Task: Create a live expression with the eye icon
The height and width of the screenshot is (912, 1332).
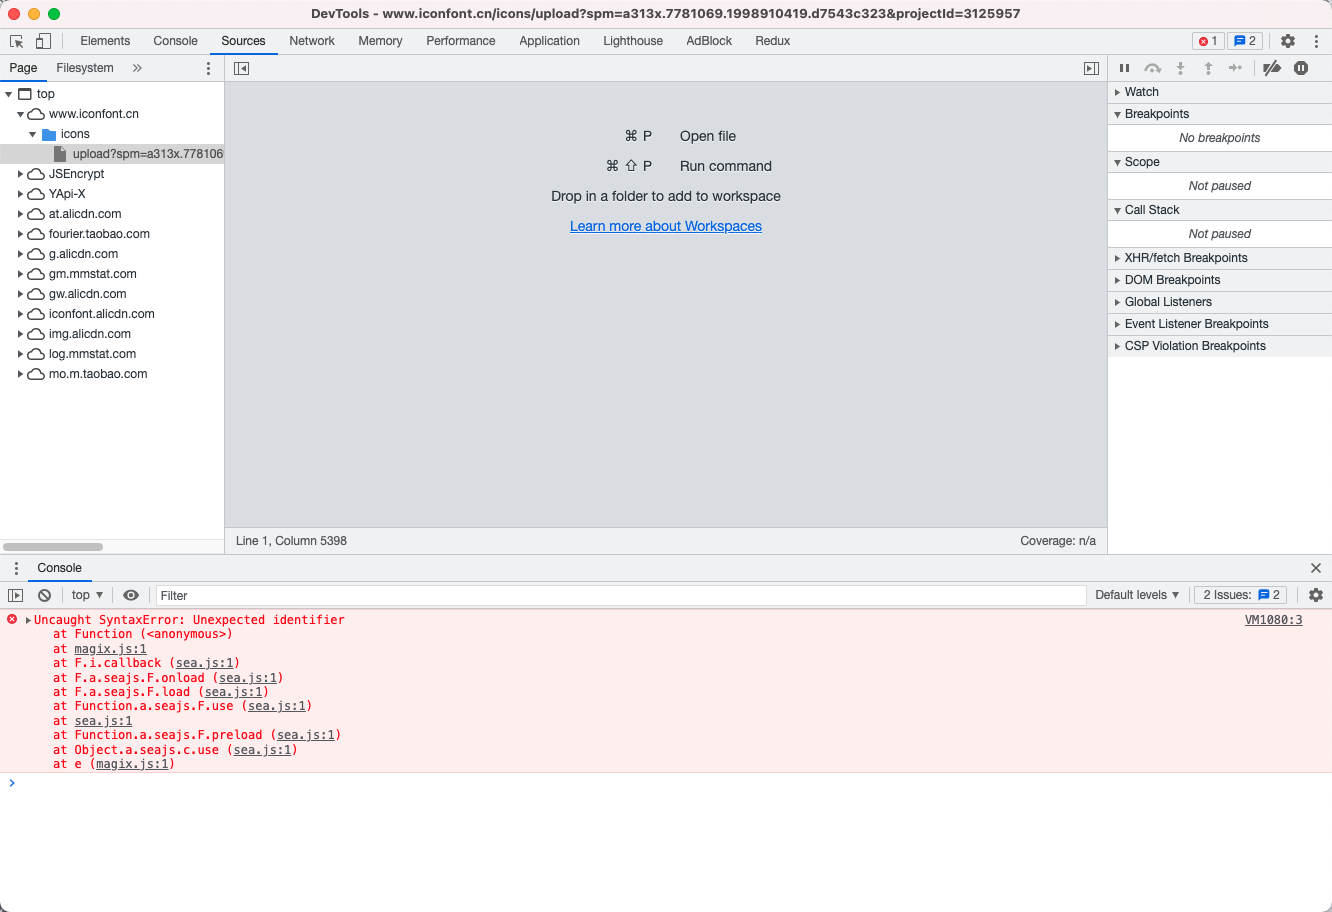Action: 131,595
